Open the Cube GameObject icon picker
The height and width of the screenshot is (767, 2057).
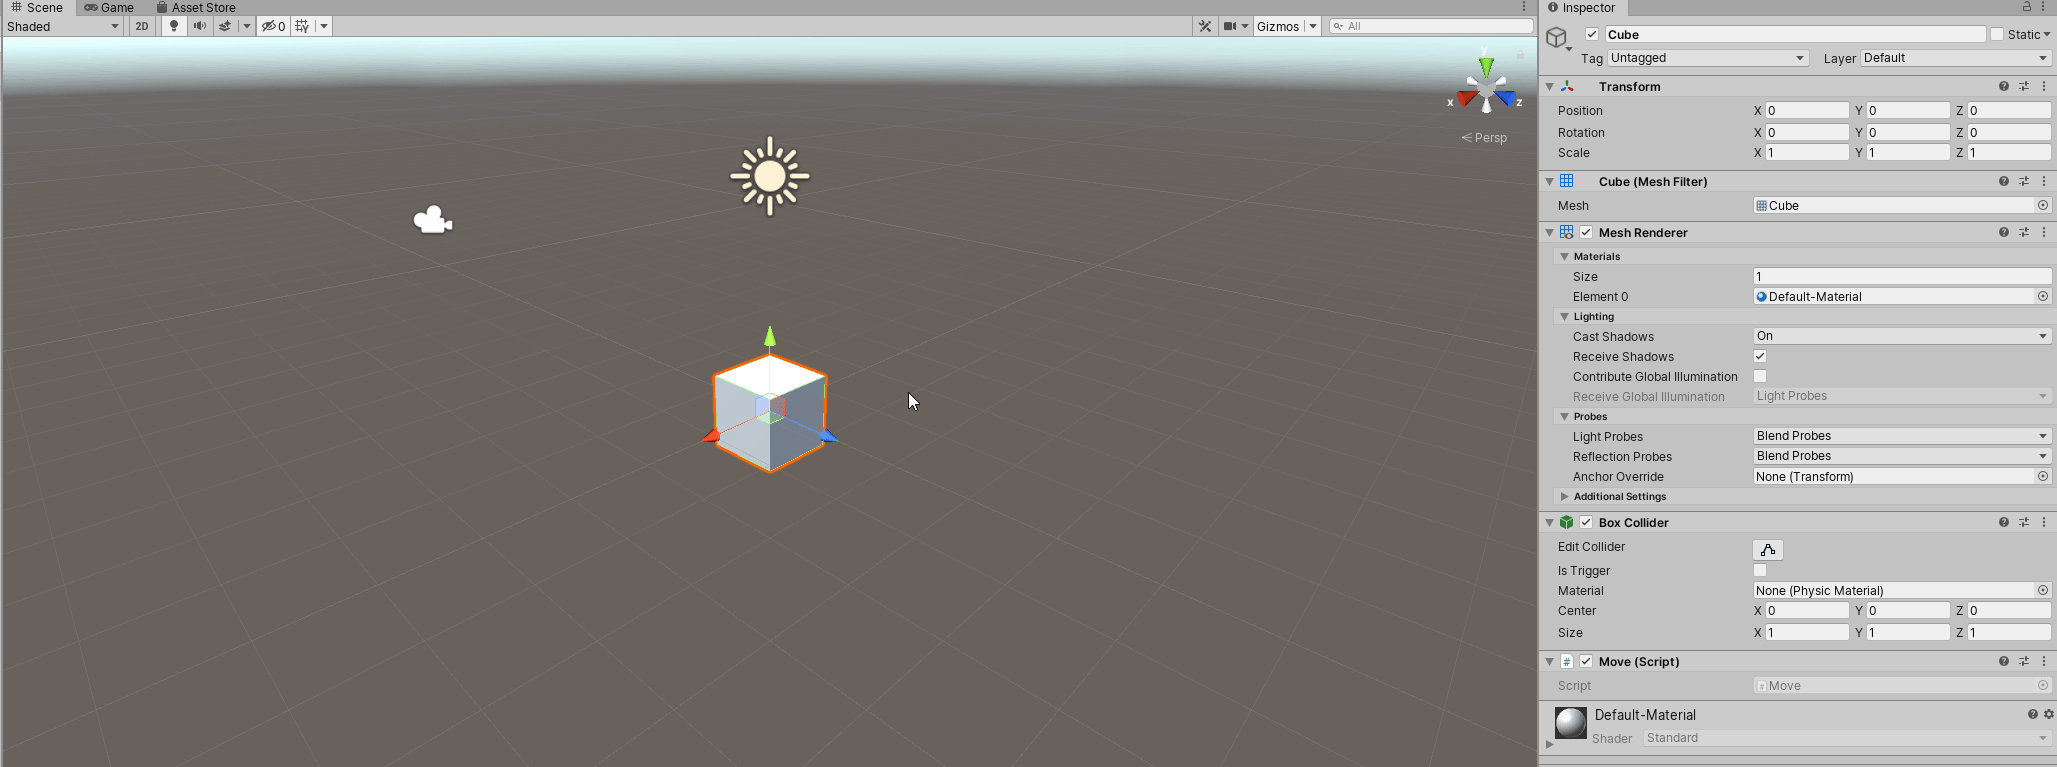pos(1558,39)
